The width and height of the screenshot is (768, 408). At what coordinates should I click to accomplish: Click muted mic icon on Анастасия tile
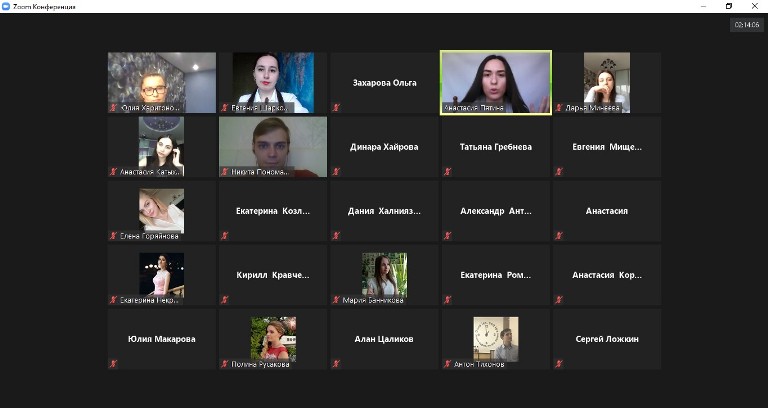tap(559, 236)
